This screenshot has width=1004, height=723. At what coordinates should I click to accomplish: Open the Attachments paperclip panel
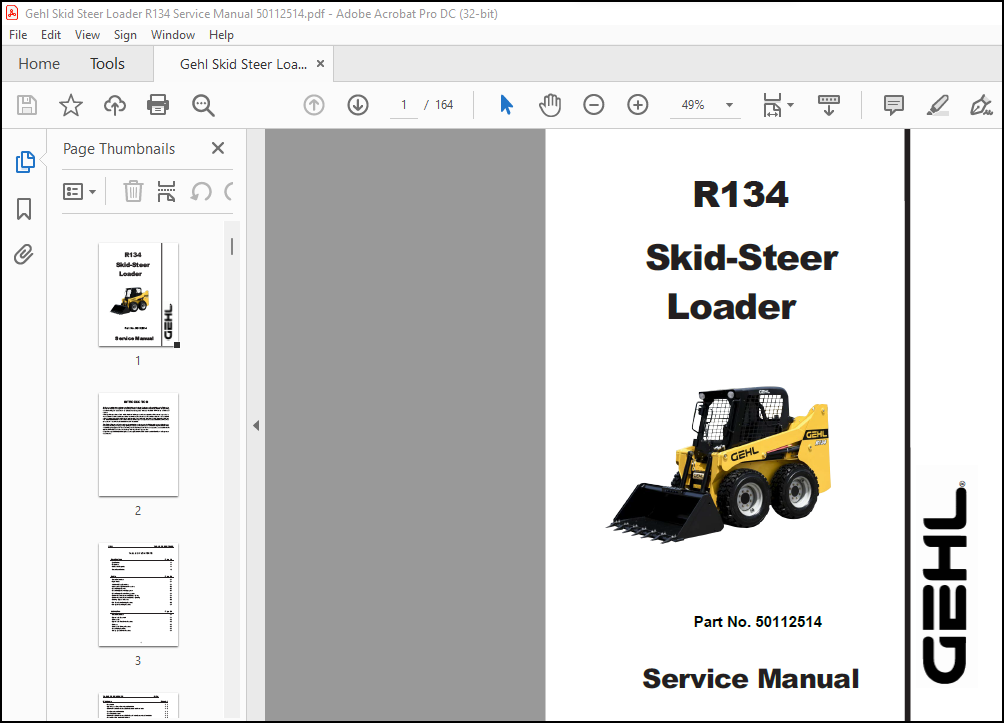(24, 254)
